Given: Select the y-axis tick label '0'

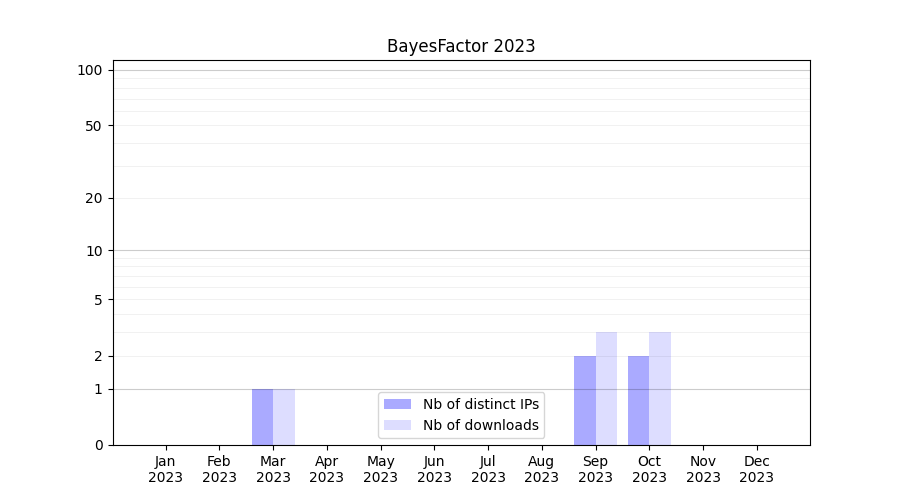Looking at the screenshot, I should (98, 445).
